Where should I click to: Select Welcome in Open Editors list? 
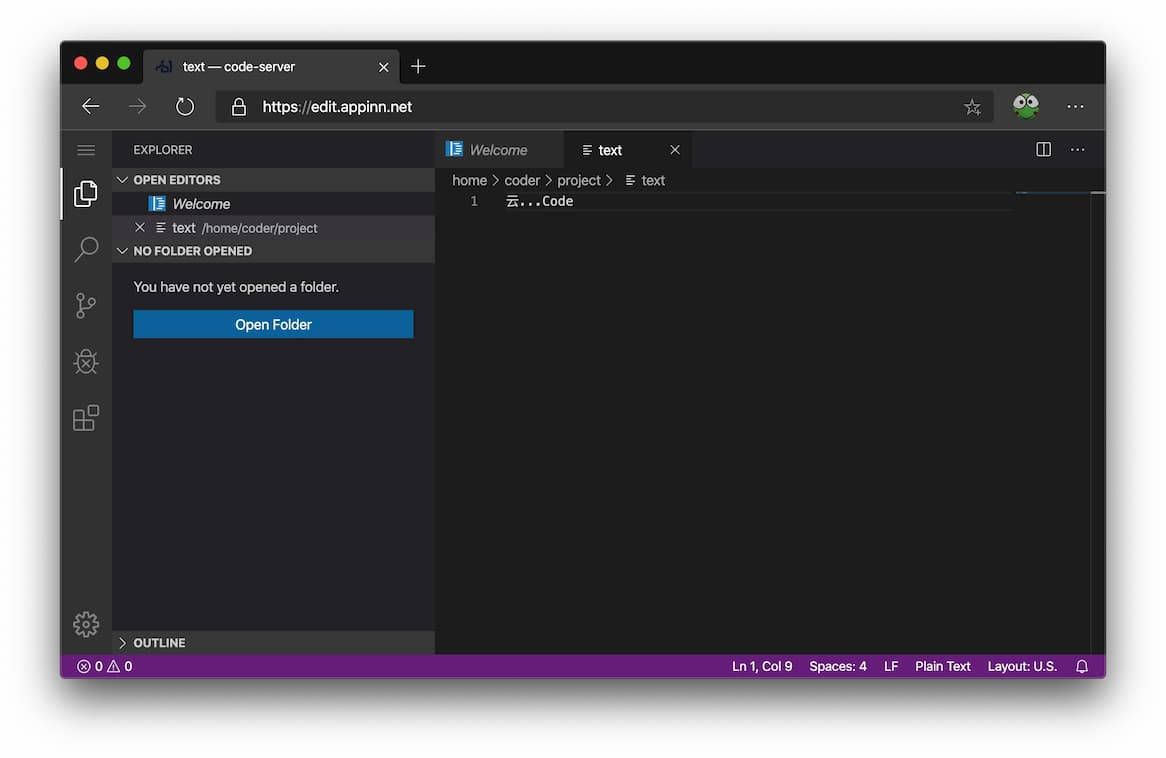pyautogui.click(x=201, y=204)
